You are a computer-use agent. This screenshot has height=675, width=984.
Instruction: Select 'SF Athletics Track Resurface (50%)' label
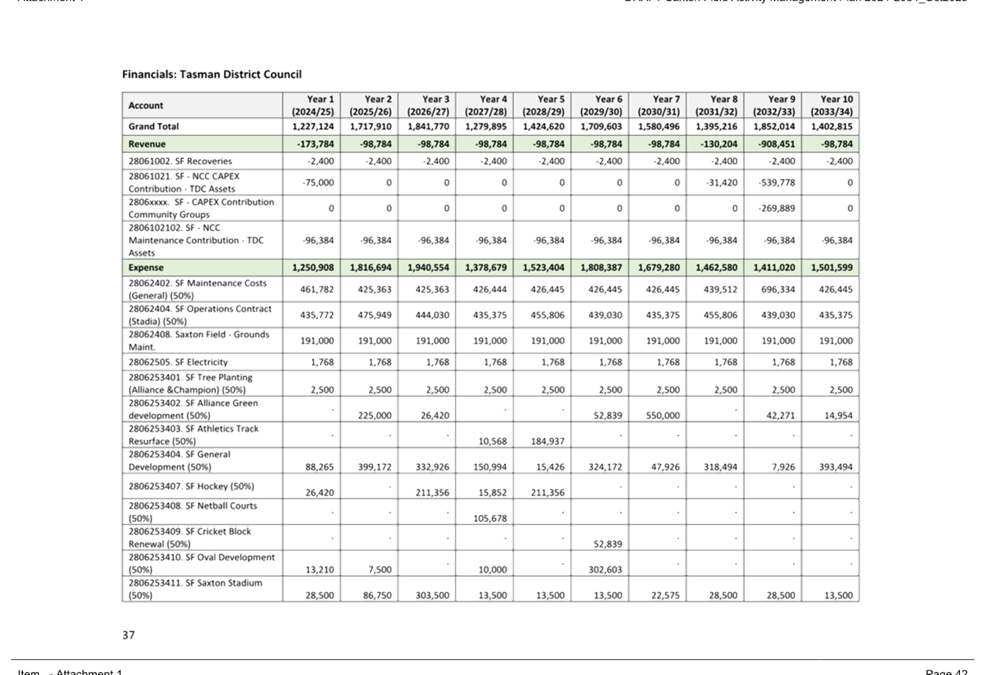(x=193, y=435)
